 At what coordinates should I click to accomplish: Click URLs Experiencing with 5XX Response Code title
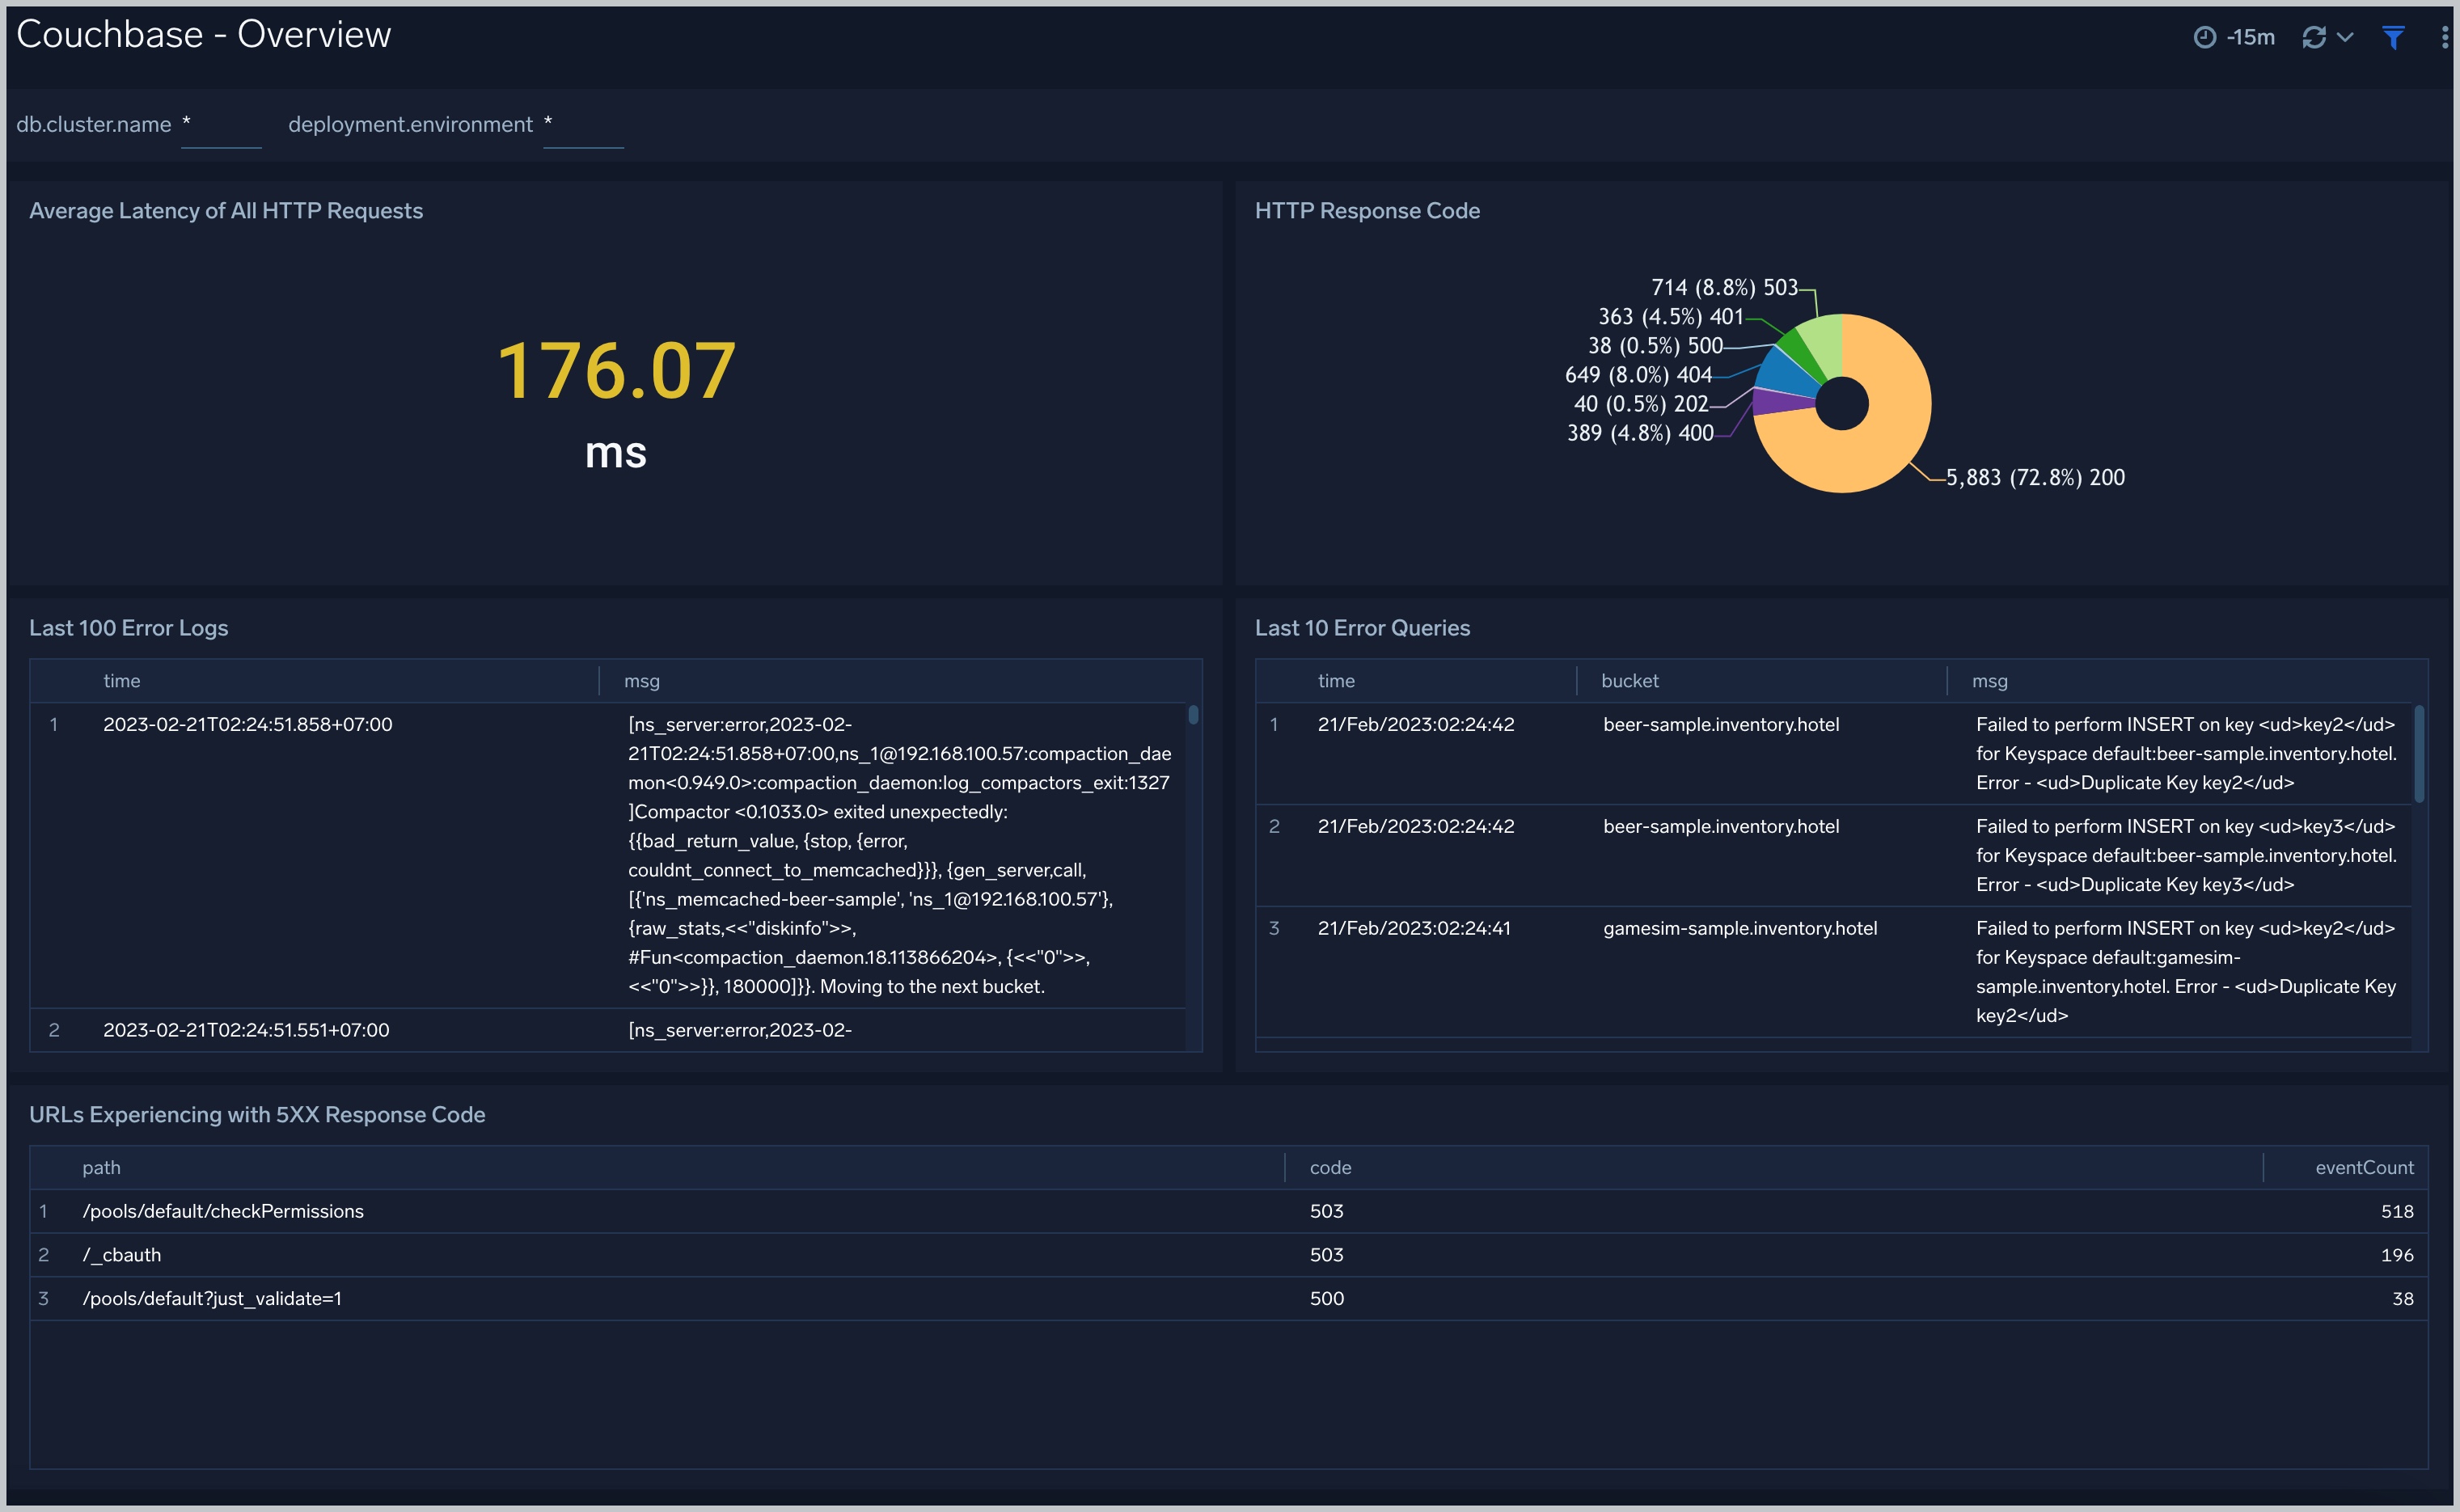point(257,1115)
